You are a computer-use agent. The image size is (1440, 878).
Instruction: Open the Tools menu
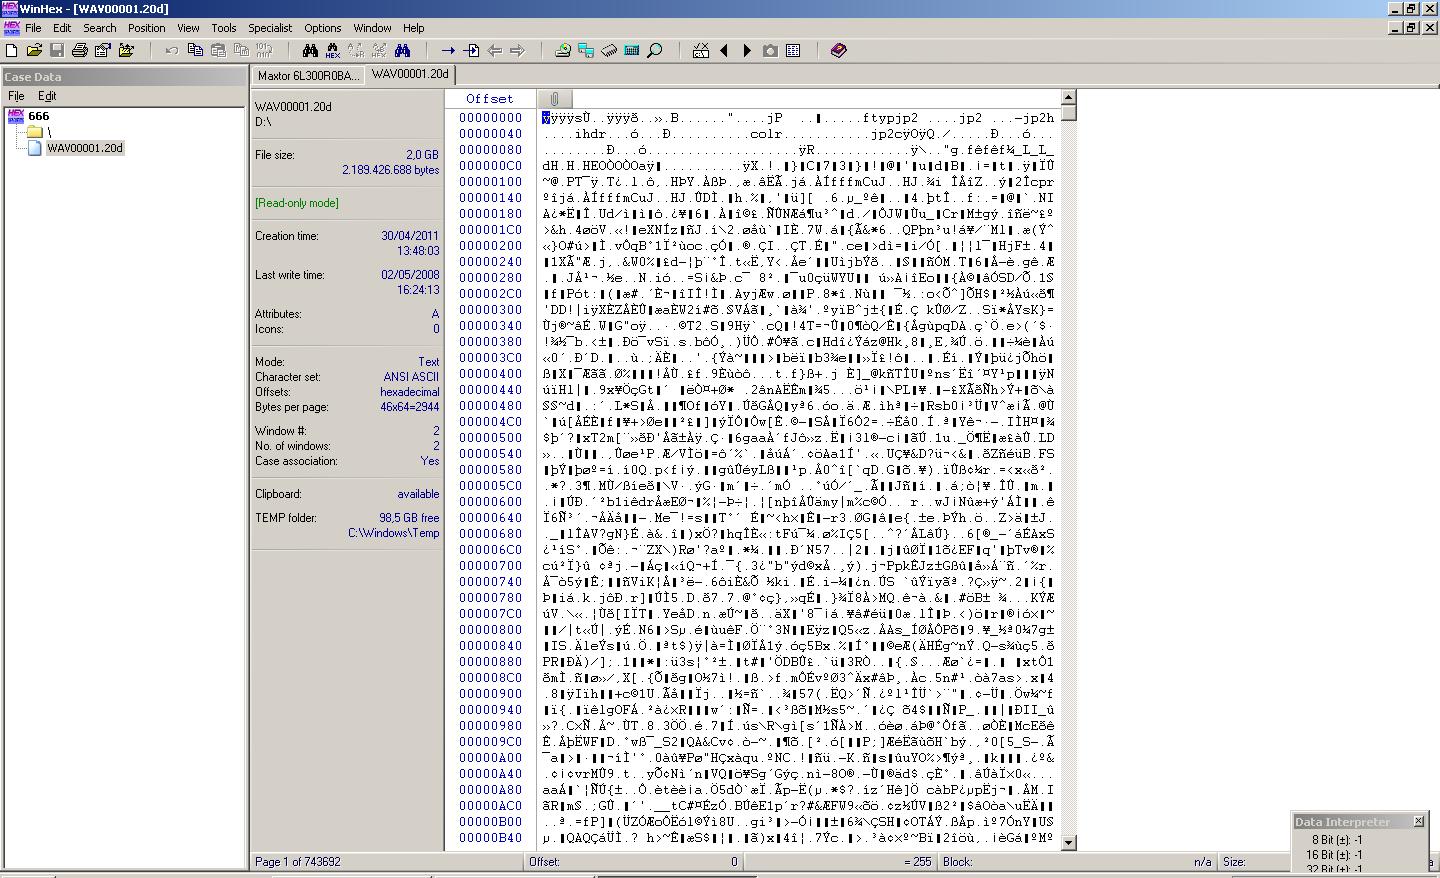224,28
